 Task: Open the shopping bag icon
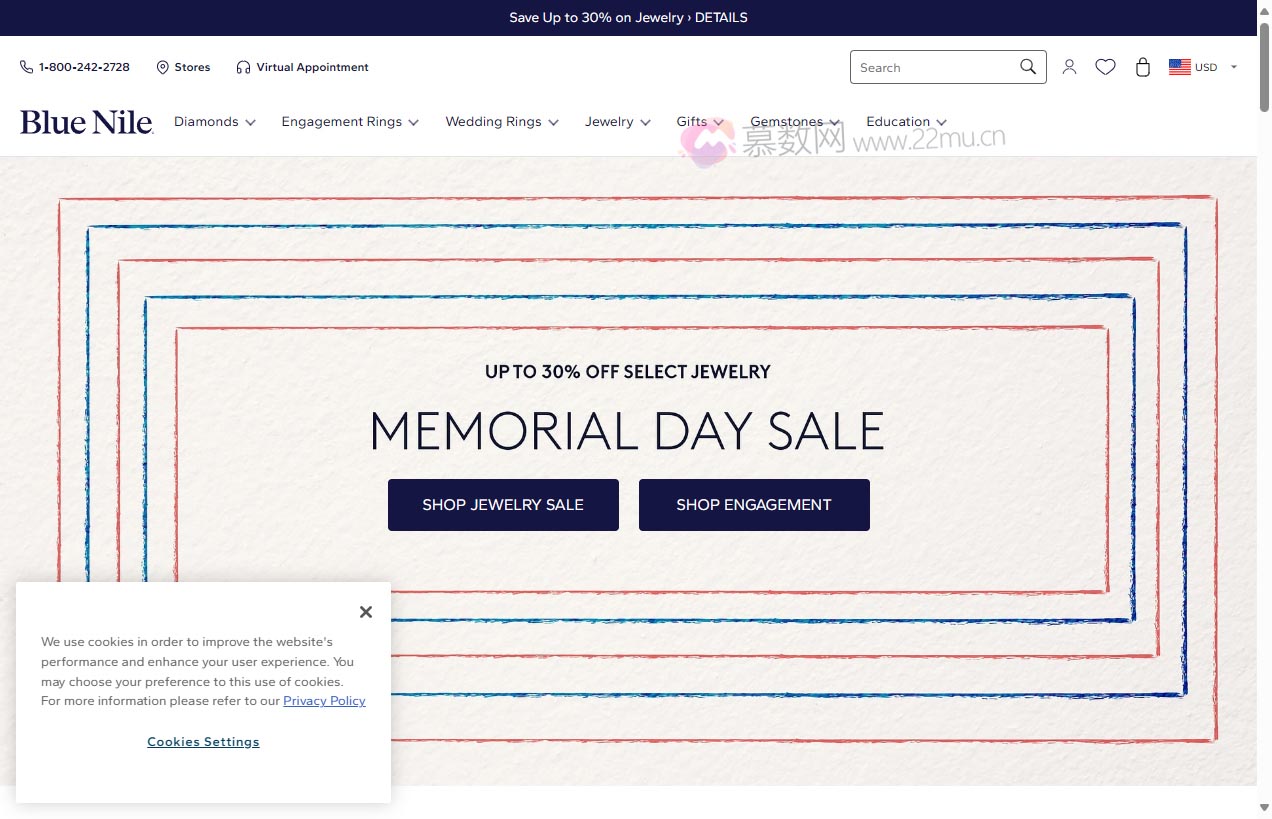tap(1143, 67)
